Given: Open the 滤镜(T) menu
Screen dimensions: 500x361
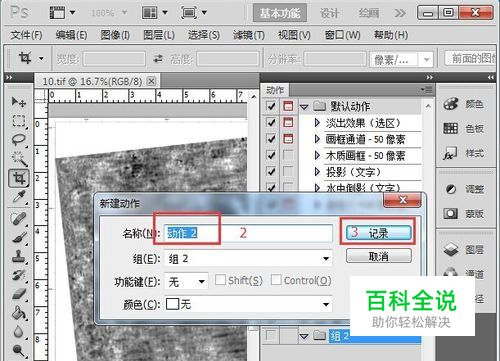Looking at the screenshot, I should click(x=249, y=35).
